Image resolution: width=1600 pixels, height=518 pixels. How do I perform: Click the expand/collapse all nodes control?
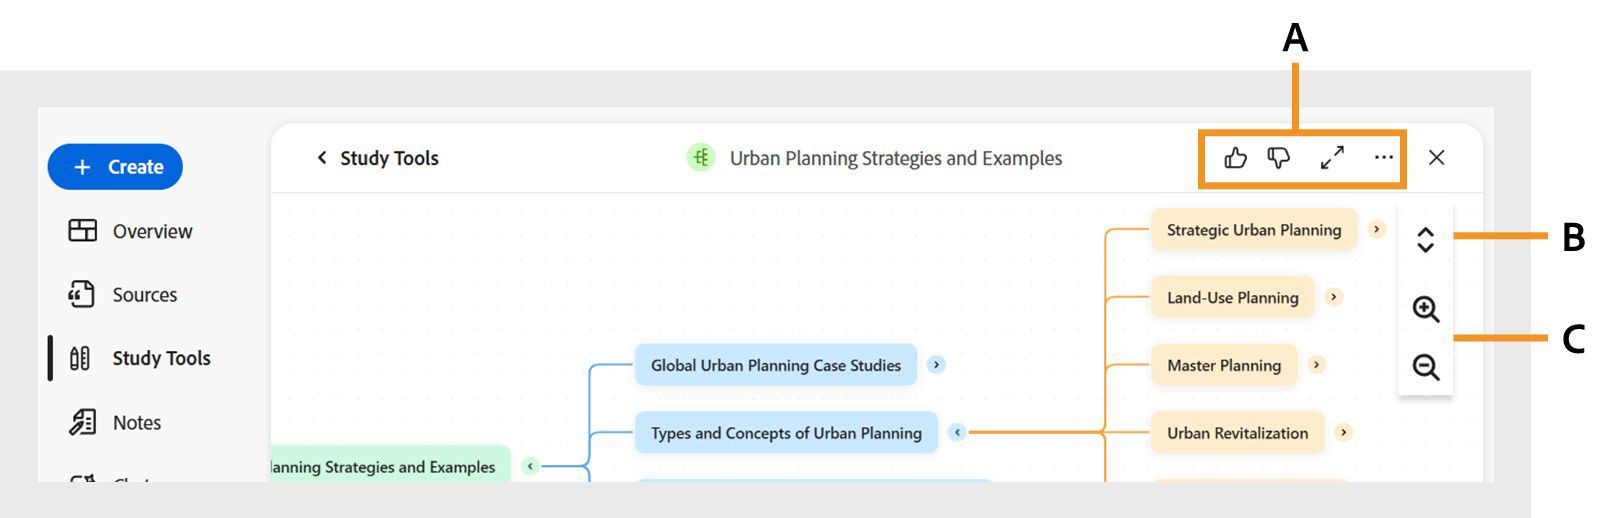pos(1425,240)
